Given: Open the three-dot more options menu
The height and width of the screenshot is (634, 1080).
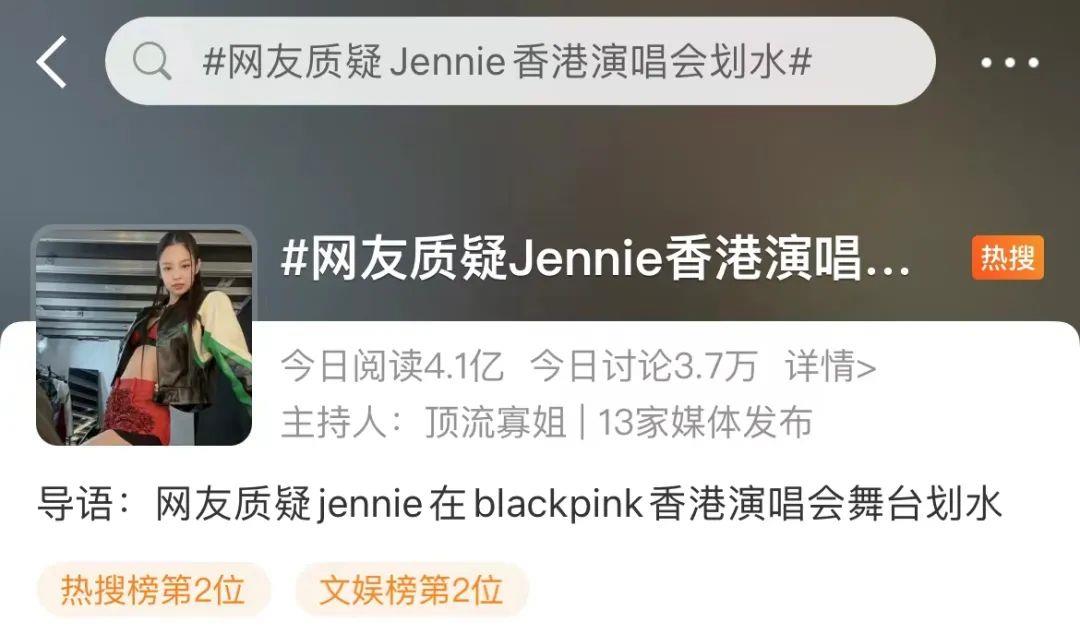Looking at the screenshot, I should 1010,63.
